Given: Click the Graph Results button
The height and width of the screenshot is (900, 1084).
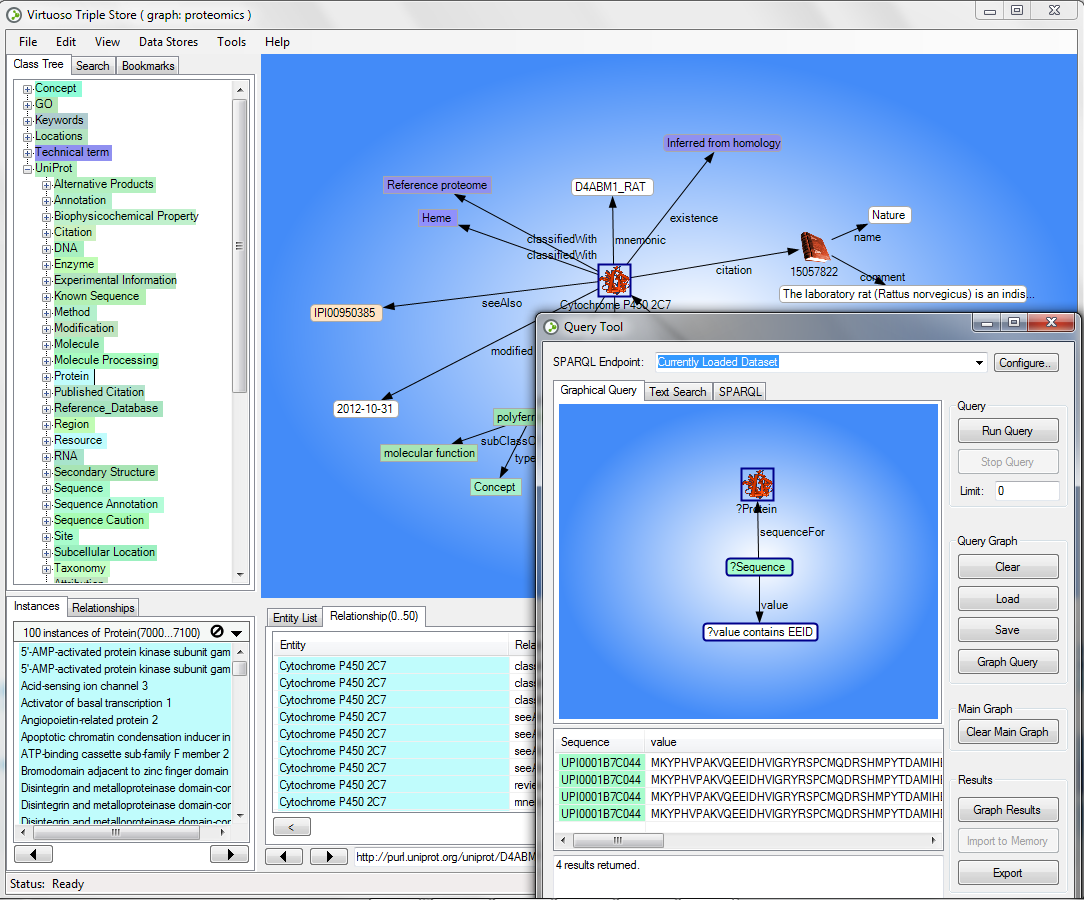Looking at the screenshot, I should (1007, 810).
